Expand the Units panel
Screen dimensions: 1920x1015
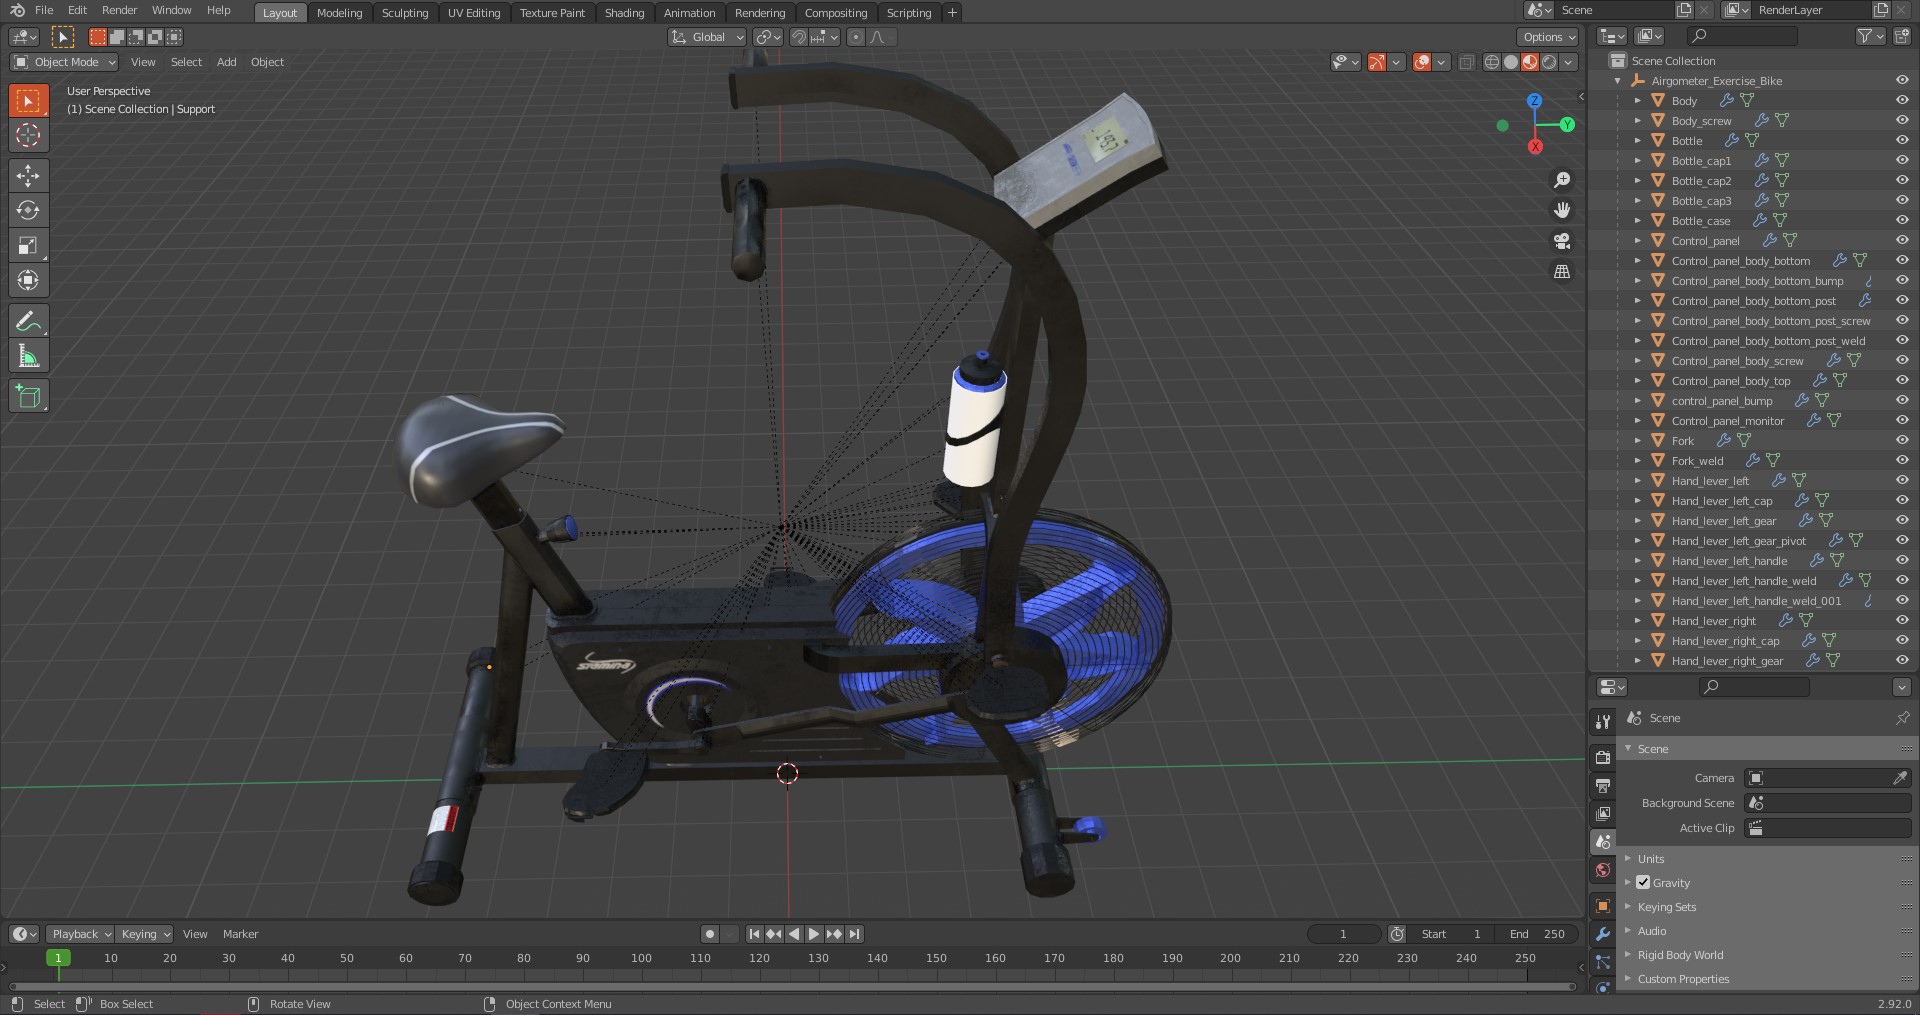[1651, 859]
